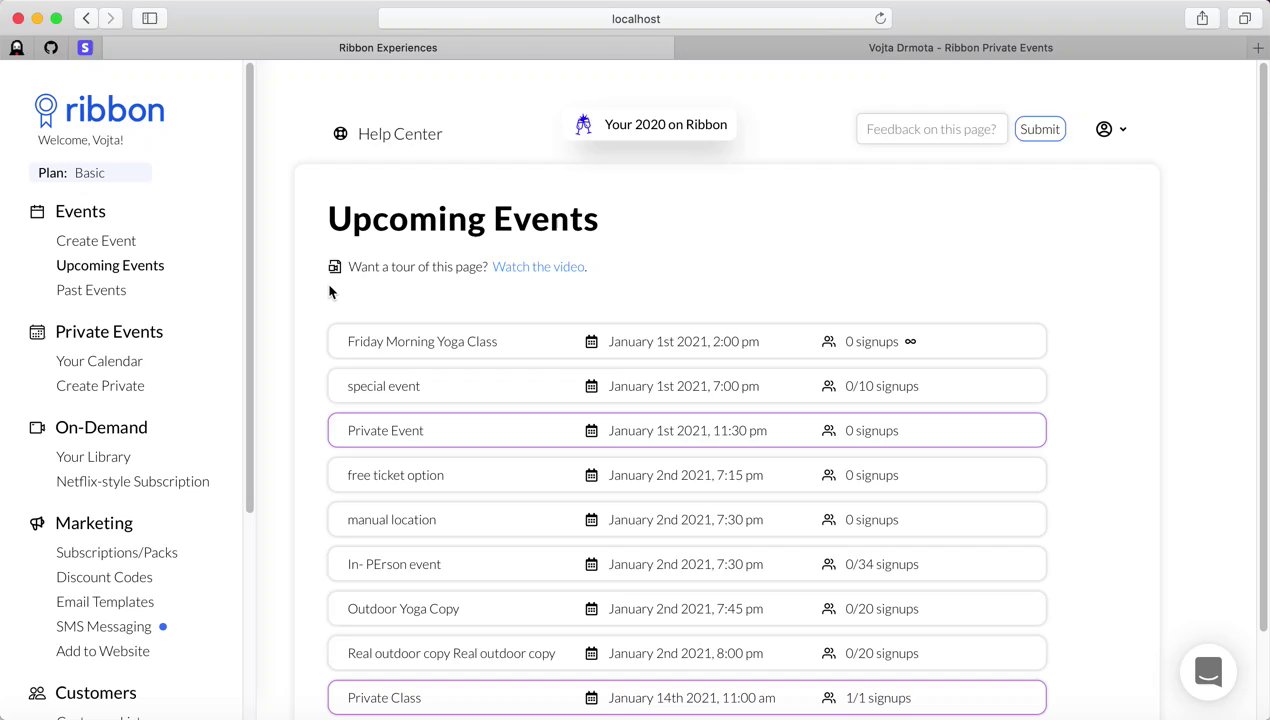Follow the "Watch the video" link
The image size is (1270, 720).
(538, 267)
